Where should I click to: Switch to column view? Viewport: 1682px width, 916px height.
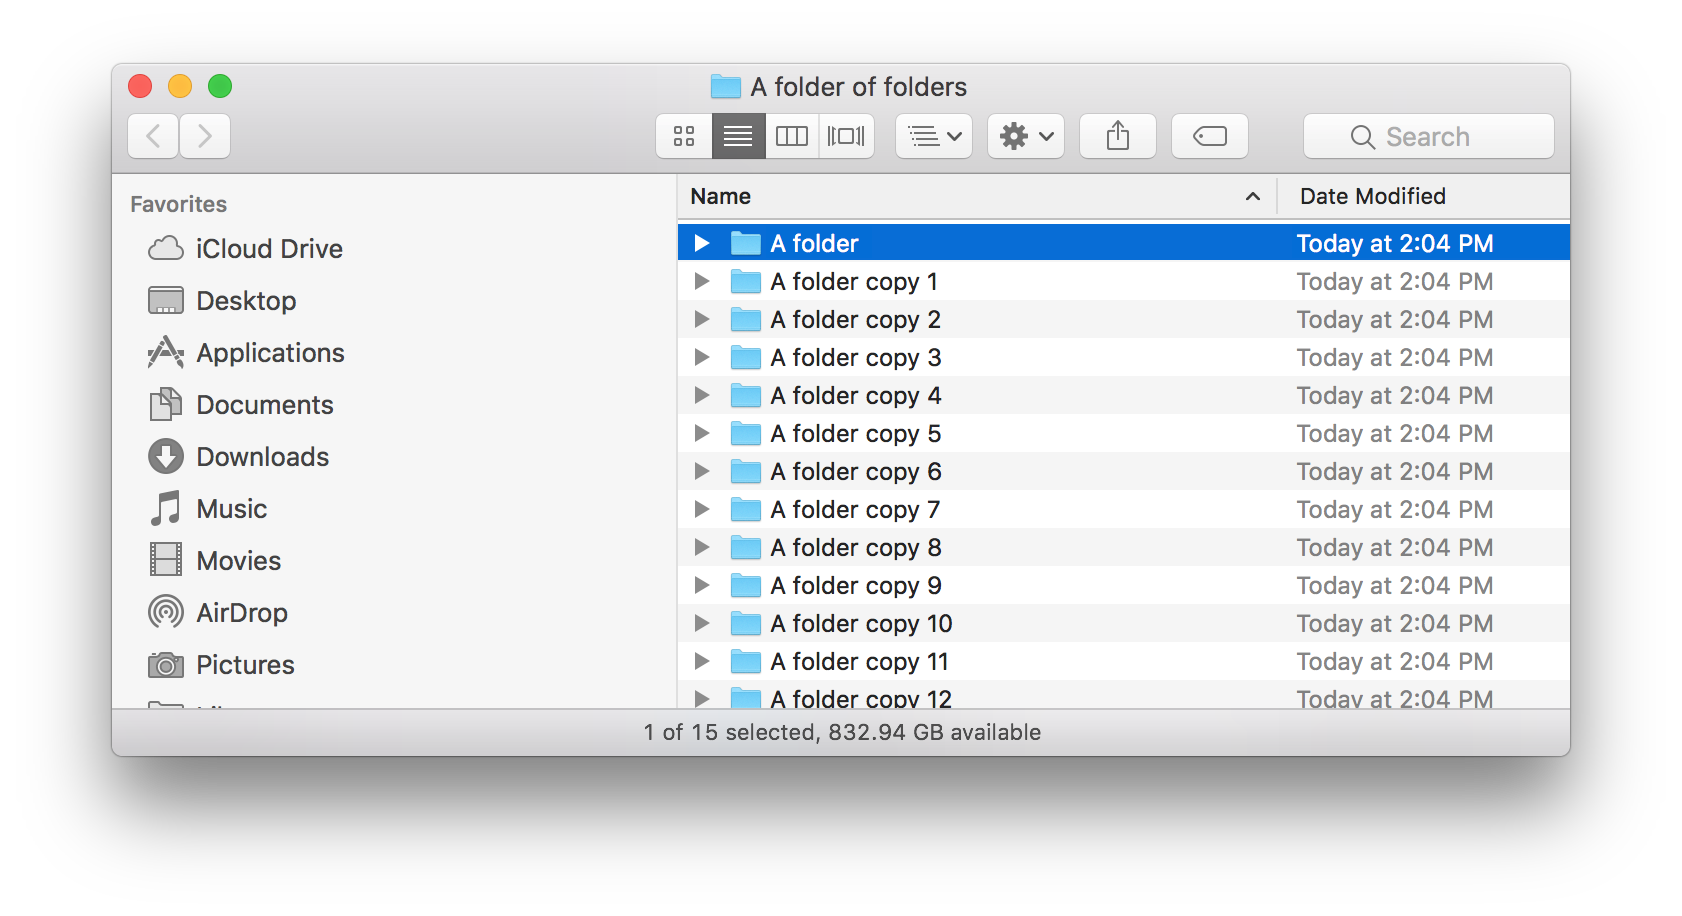pos(792,136)
